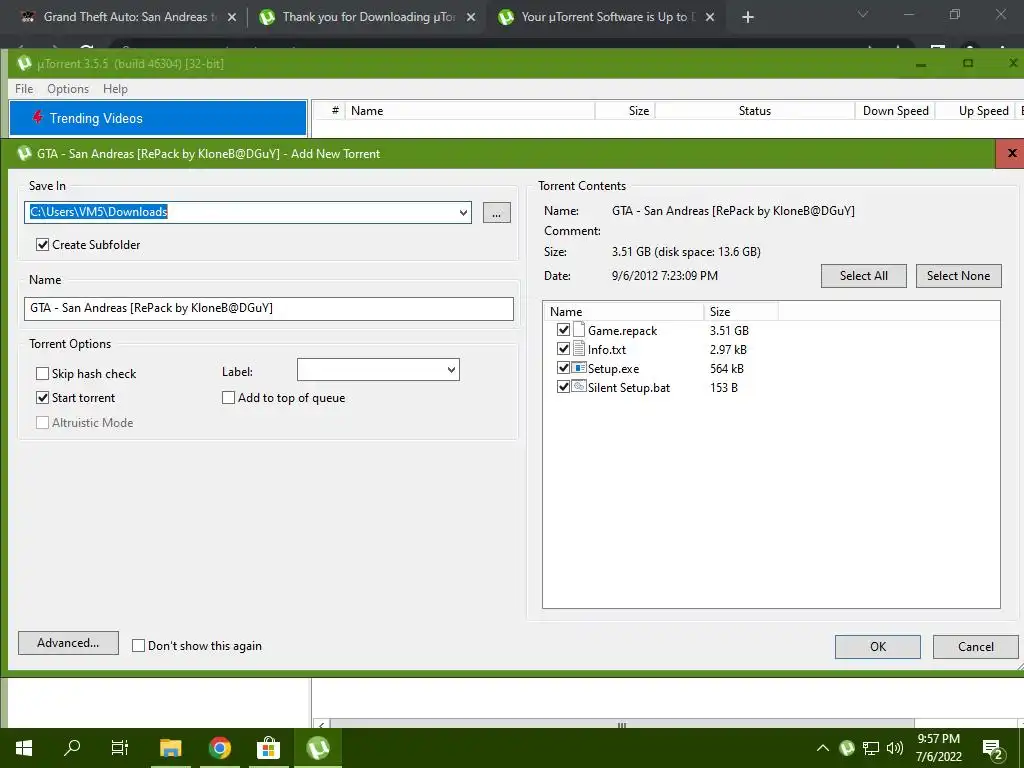Image resolution: width=1024 pixels, height=768 pixels.
Task: Toggle Start torrent checkbox
Action: [x=42, y=398]
